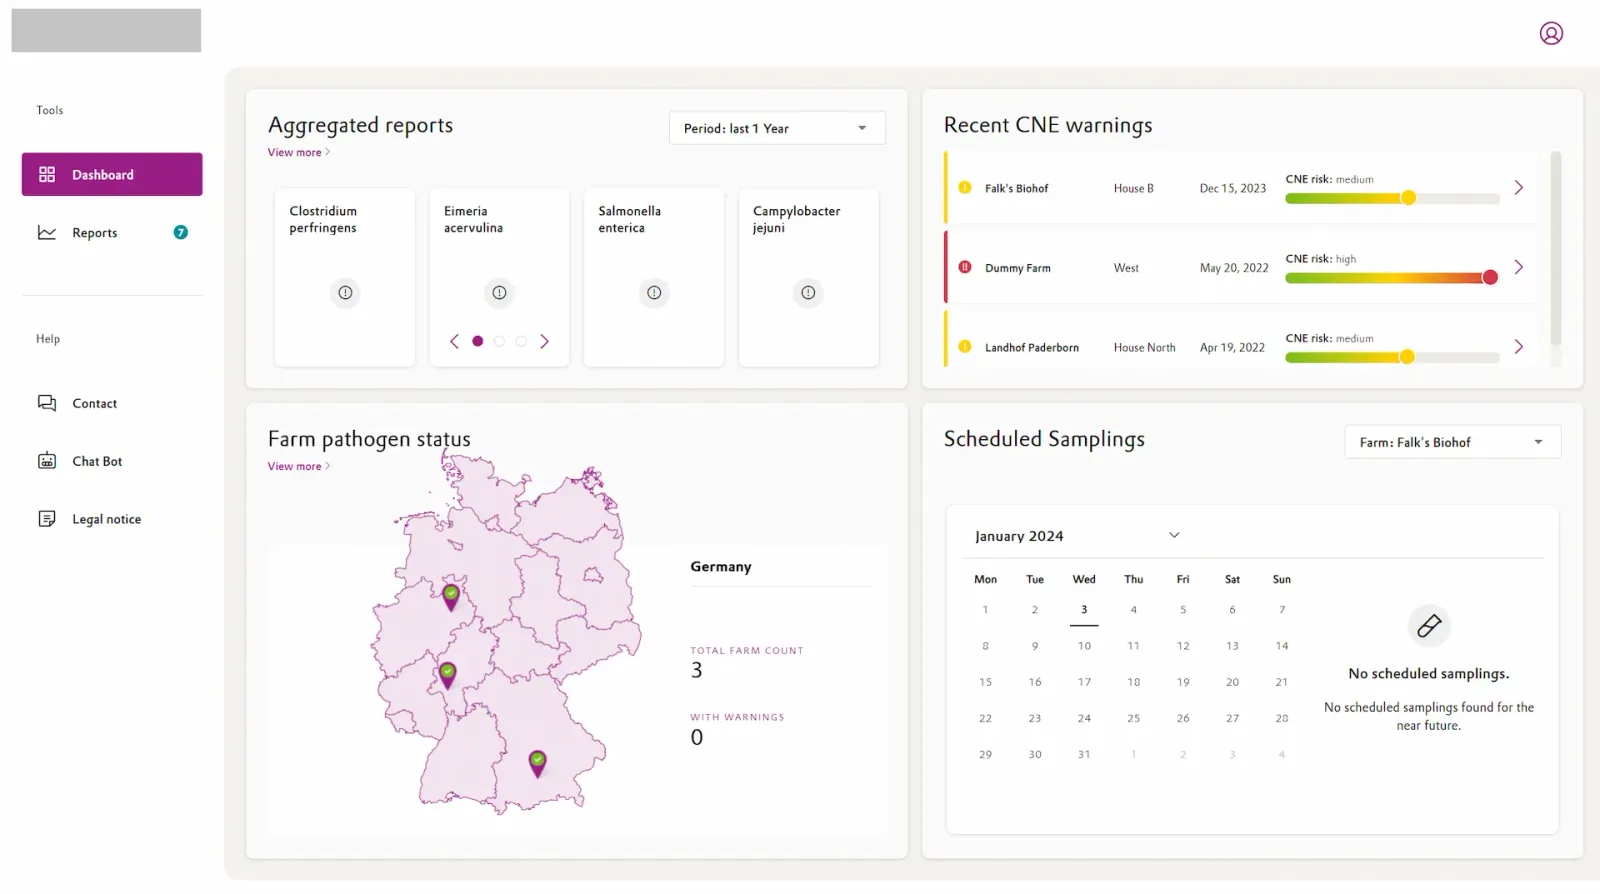Viewport: 1600px width, 894px height.
Task: Expand the Falk's Biohof warning chevron
Action: (x=1519, y=187)
